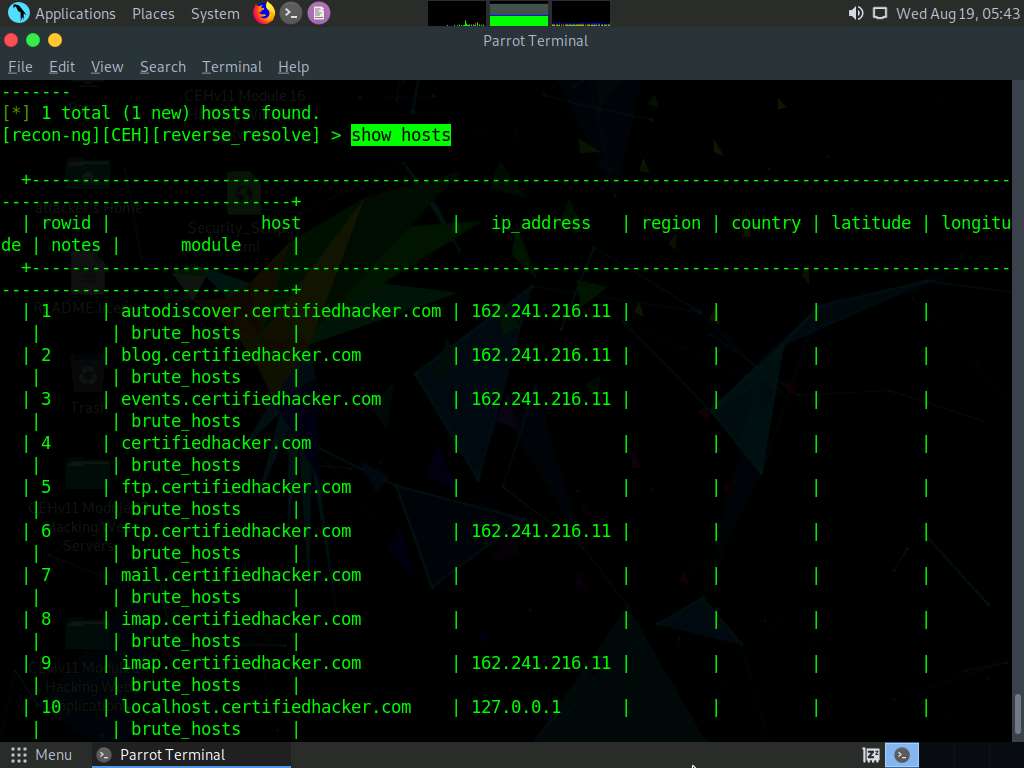This screenshot has width=1024, height=768.
Task: Open the System menu
Action: click(215, 14)
